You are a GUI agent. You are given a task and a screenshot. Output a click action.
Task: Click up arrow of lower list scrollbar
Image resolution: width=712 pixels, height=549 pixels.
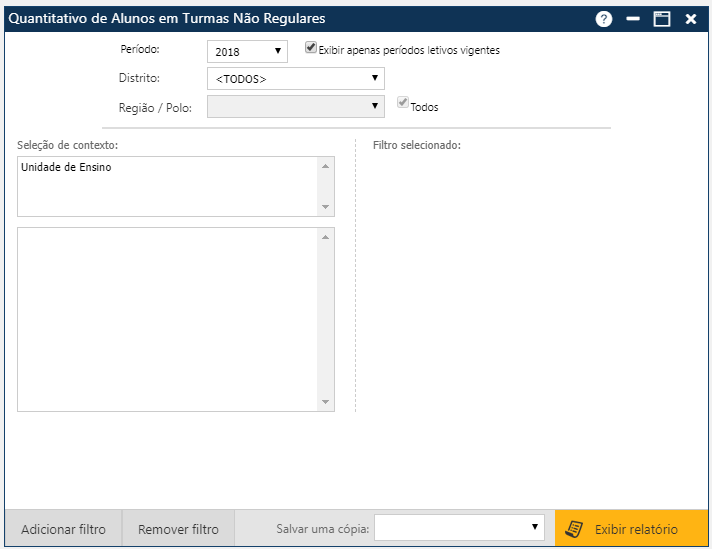[x=325, y=237]
